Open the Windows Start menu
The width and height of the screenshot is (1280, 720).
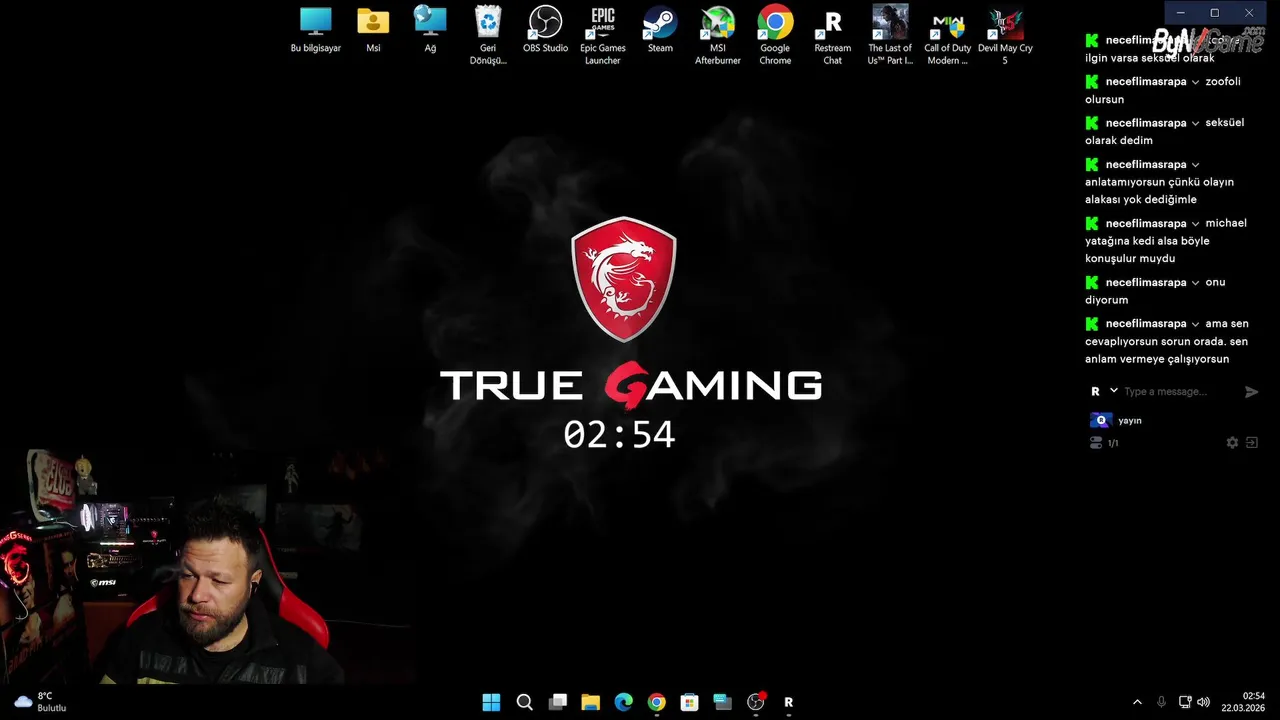click(491, 702)
